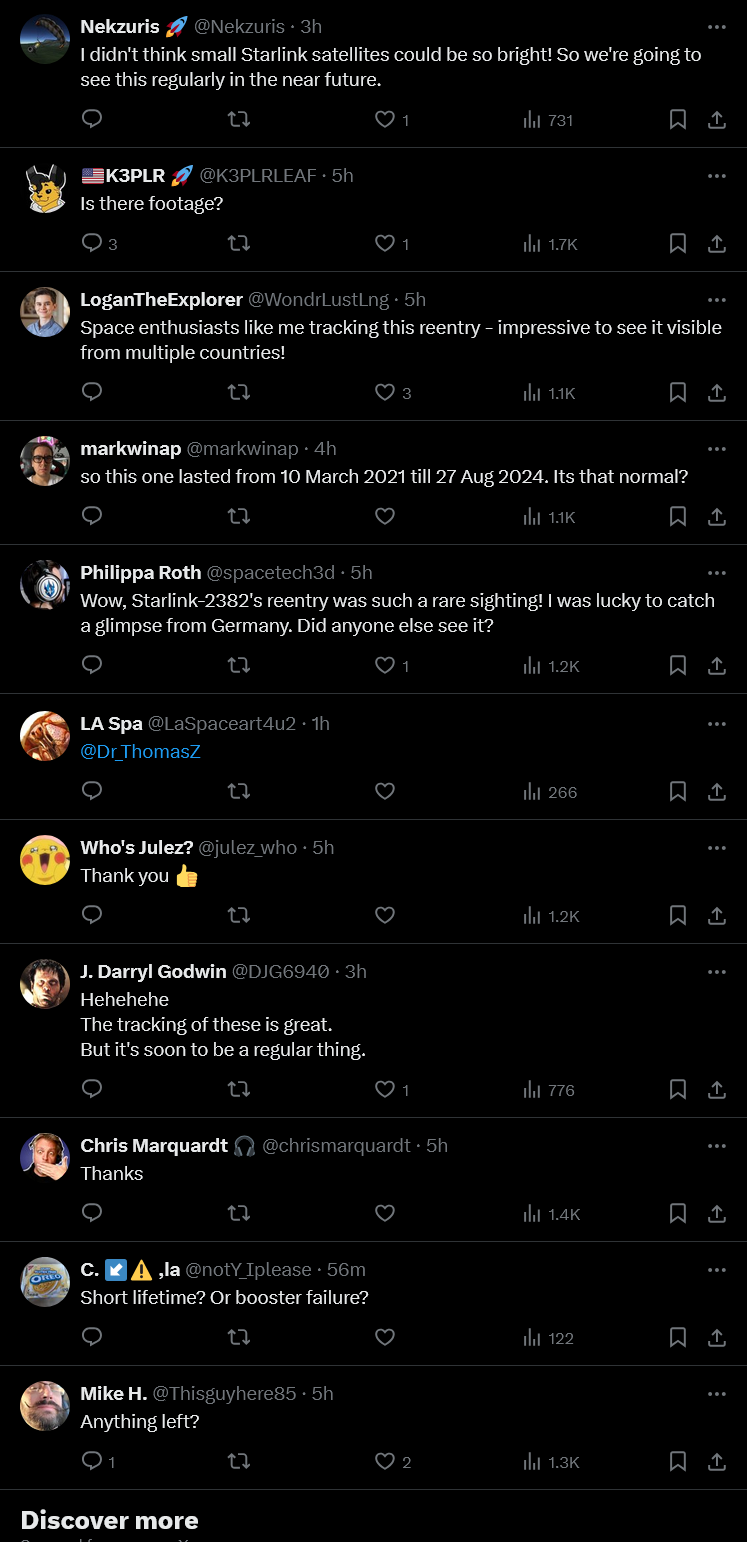747x1542 pixels.
Task: Open more options menu on markwinap's tweet
Action: (717, 449)
